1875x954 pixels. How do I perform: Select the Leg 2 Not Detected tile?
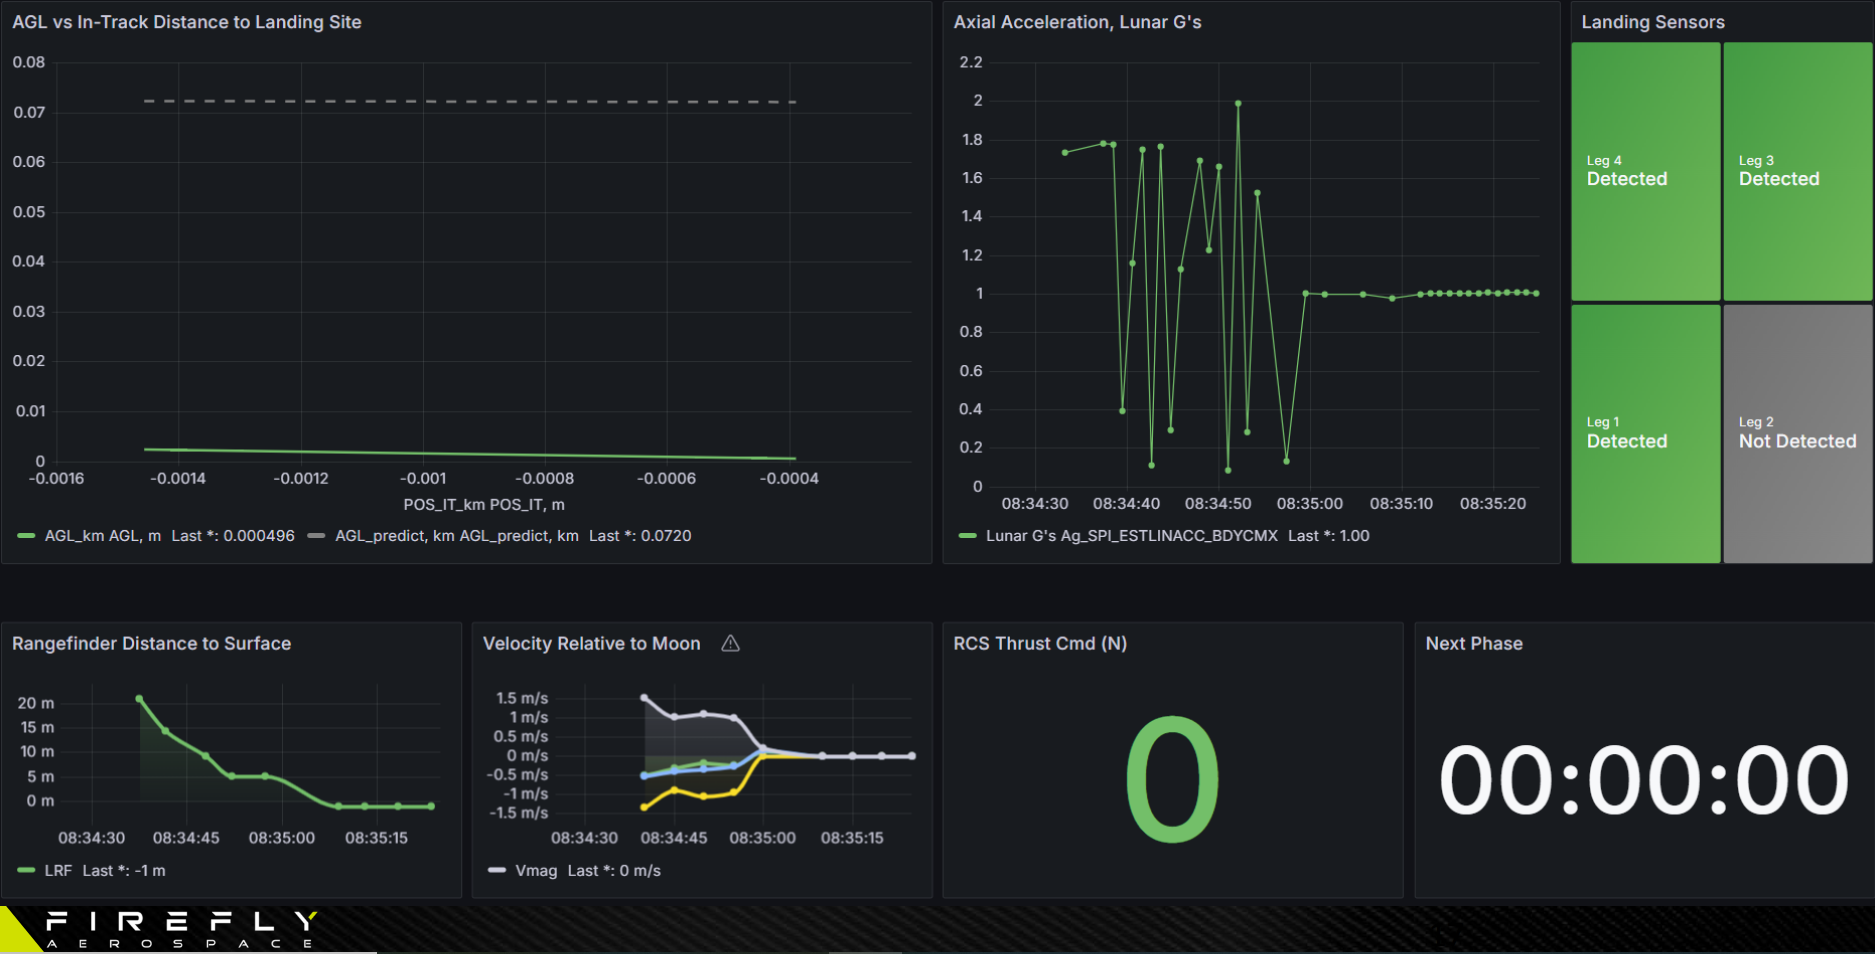pos(1797,431)
